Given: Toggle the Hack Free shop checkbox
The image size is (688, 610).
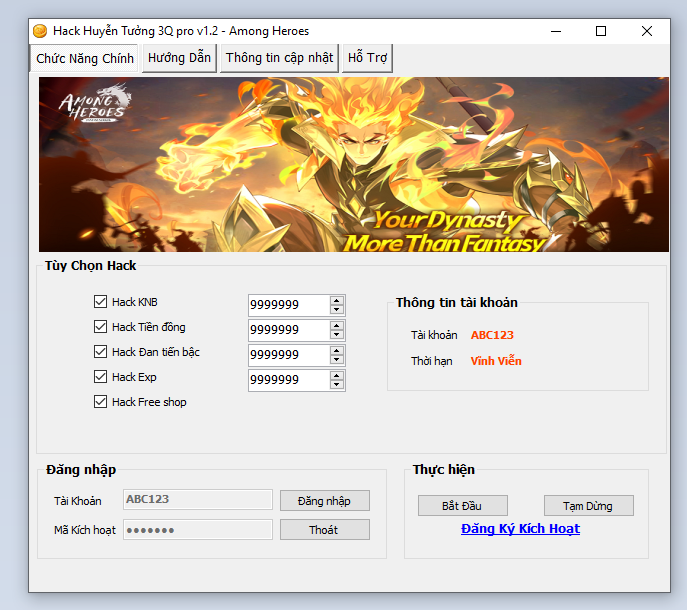Looking at the screenshot, I should (x=100, y=402).
